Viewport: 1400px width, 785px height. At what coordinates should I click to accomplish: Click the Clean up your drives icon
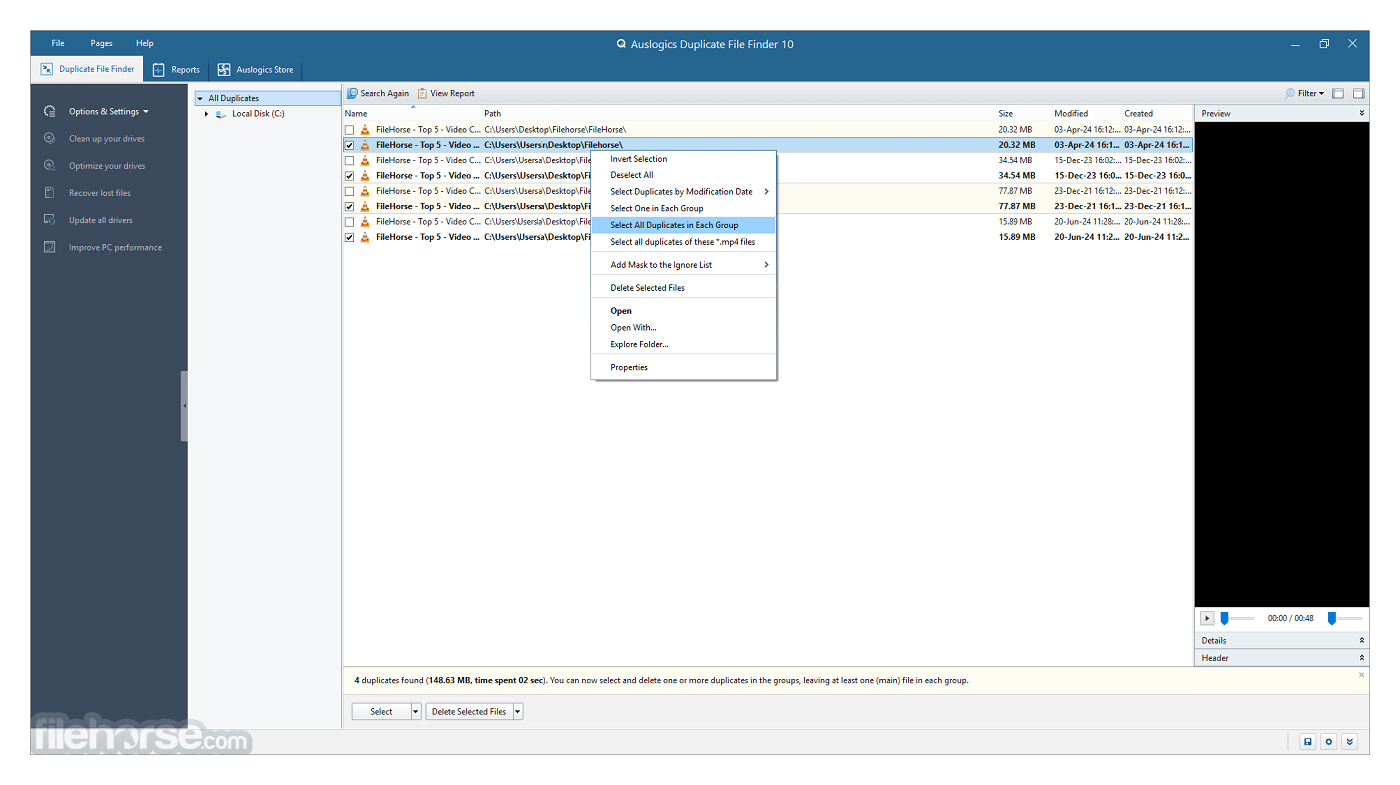[49, 138]
